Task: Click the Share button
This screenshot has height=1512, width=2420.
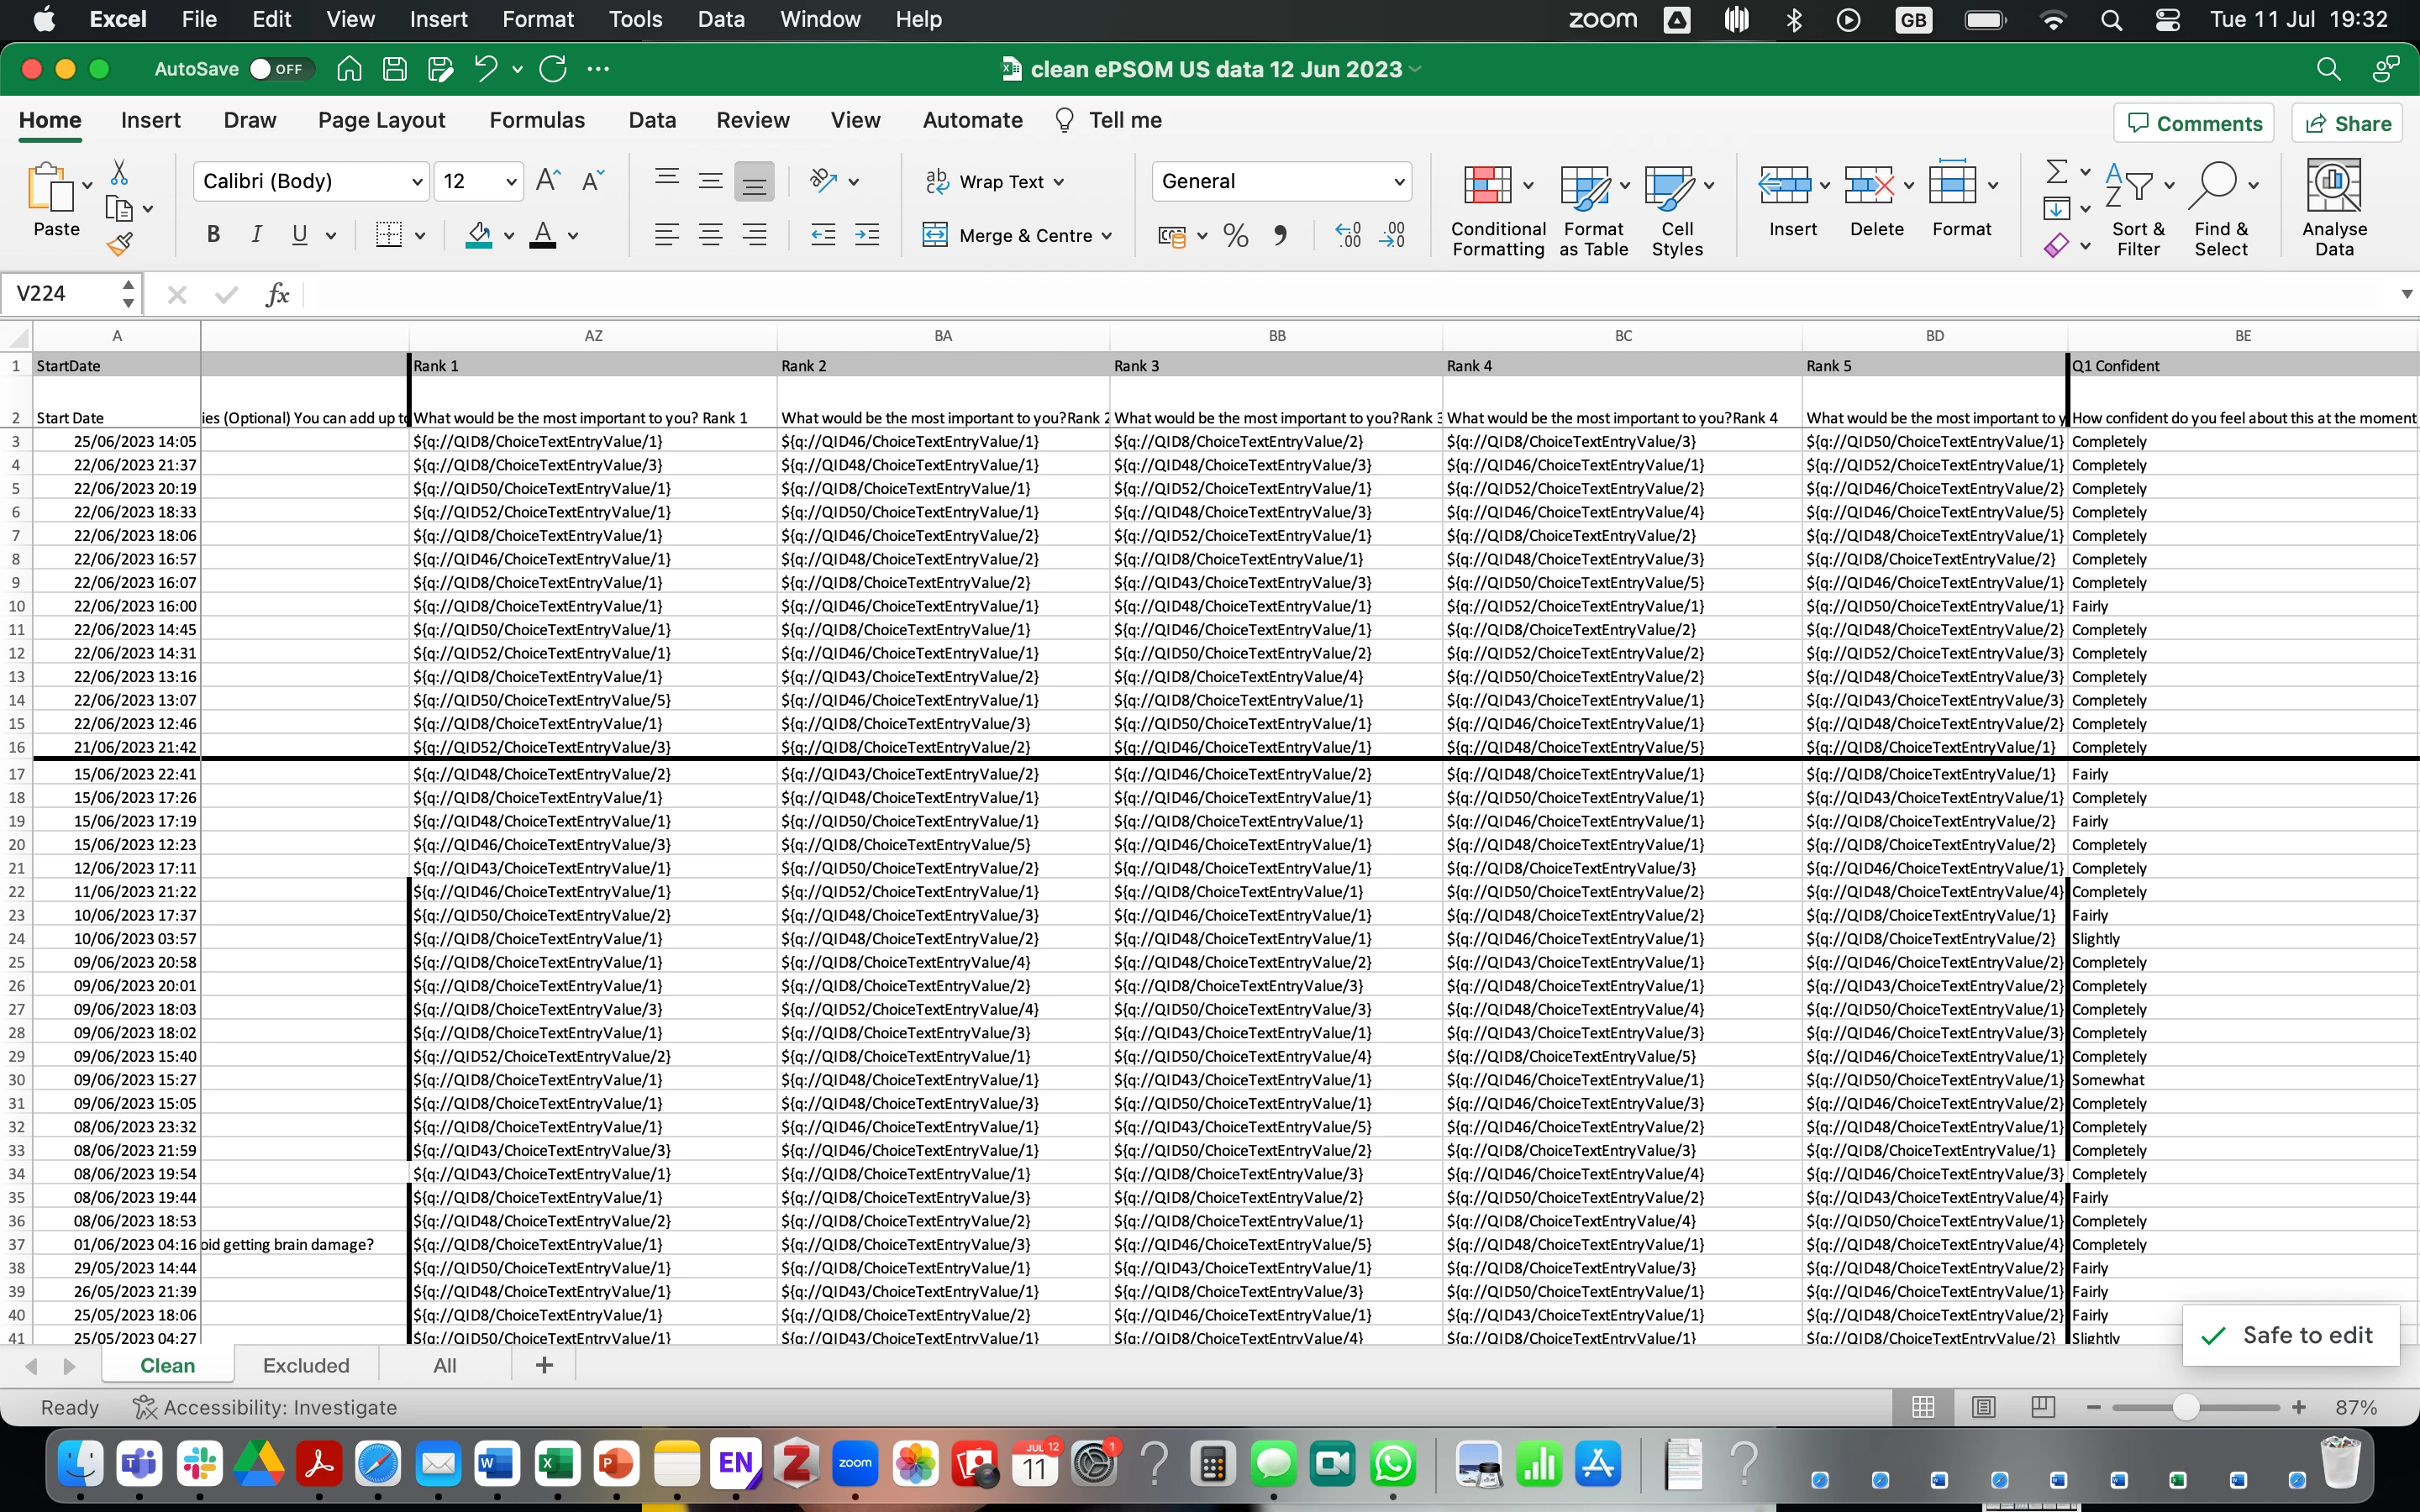Action: tap(2348, 123)
